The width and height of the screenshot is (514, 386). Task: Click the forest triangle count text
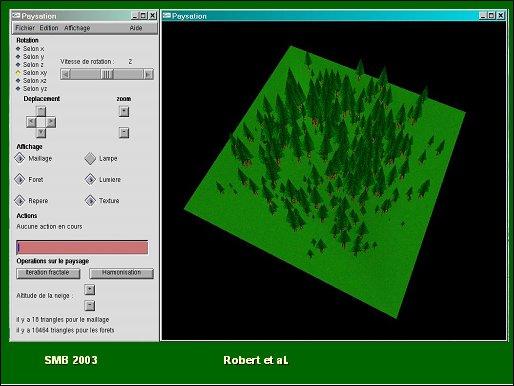click(x=65, y=330)
